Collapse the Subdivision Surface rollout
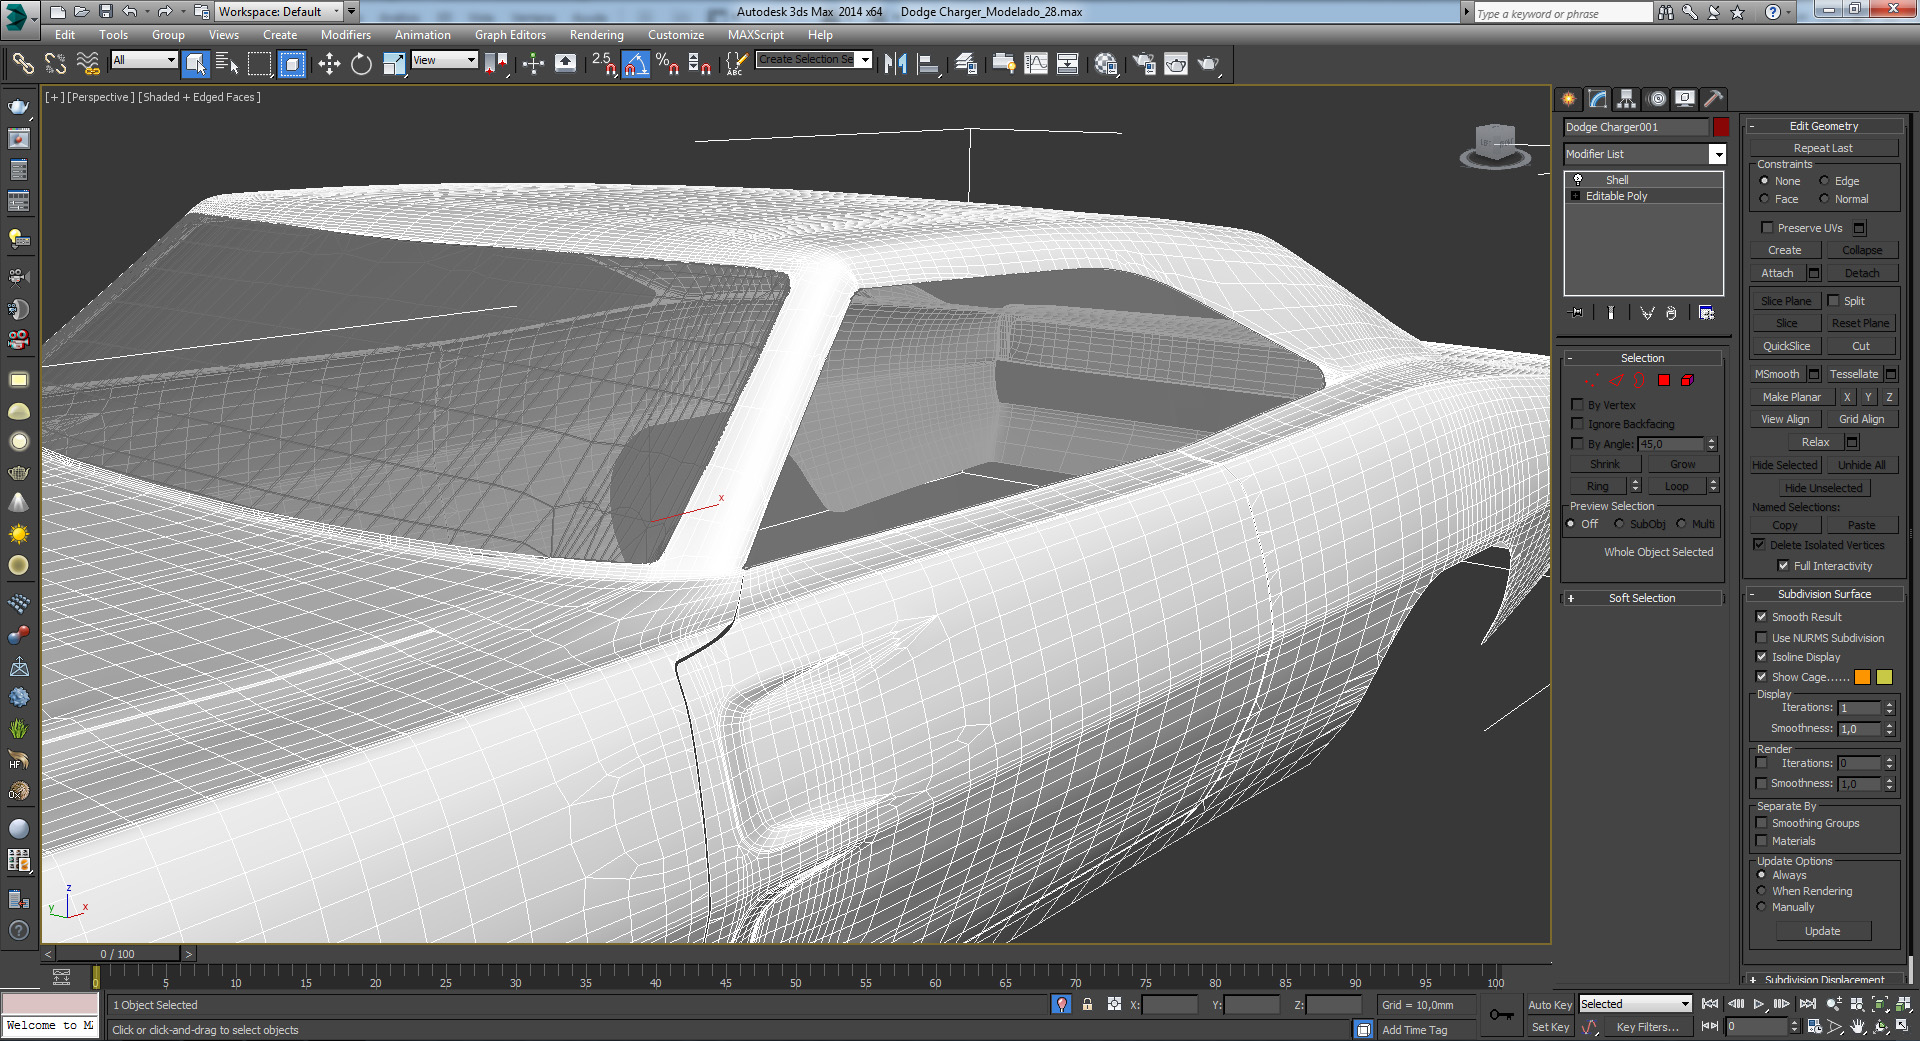The height and width of the screenshot is (1041, 1920). (1823, 594)
